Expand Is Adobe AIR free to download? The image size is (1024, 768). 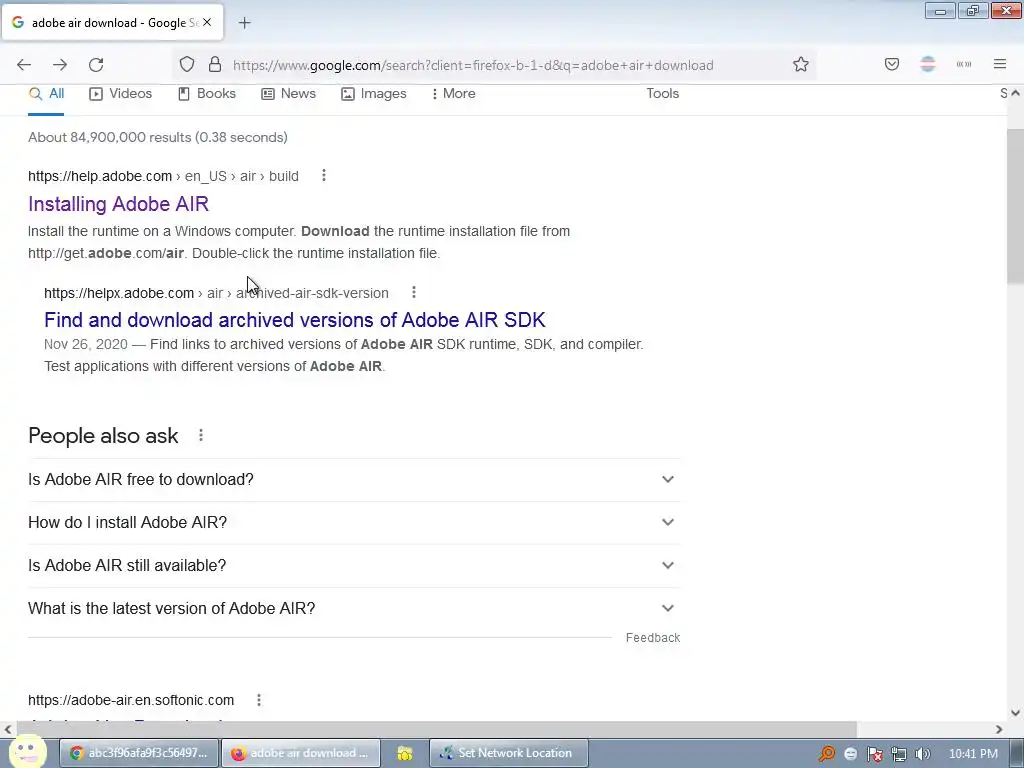[354, 479]
